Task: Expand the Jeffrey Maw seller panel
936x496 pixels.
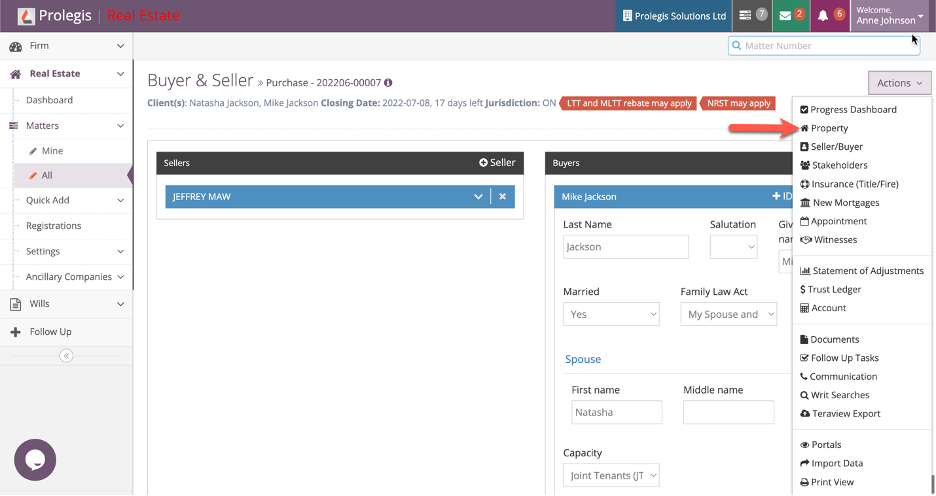Action: (478, 197)
